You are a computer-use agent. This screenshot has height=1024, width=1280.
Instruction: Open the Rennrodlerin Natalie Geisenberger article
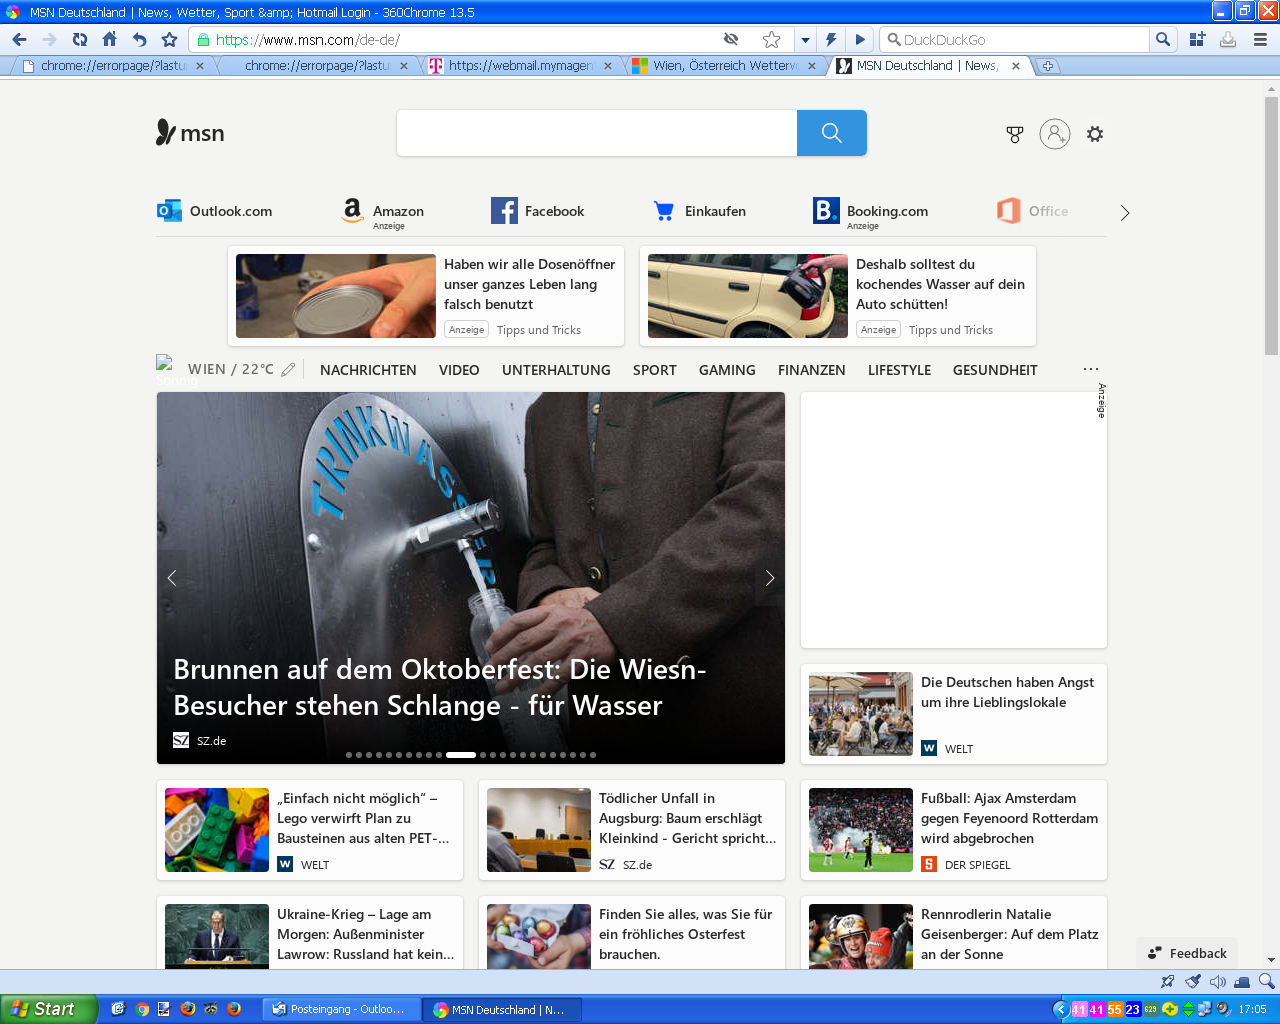pos(954,932)
